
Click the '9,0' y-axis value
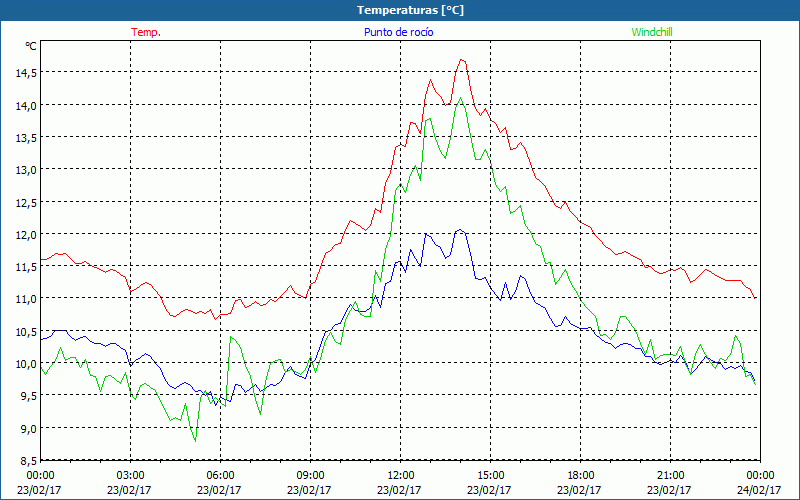coord(29,429)
